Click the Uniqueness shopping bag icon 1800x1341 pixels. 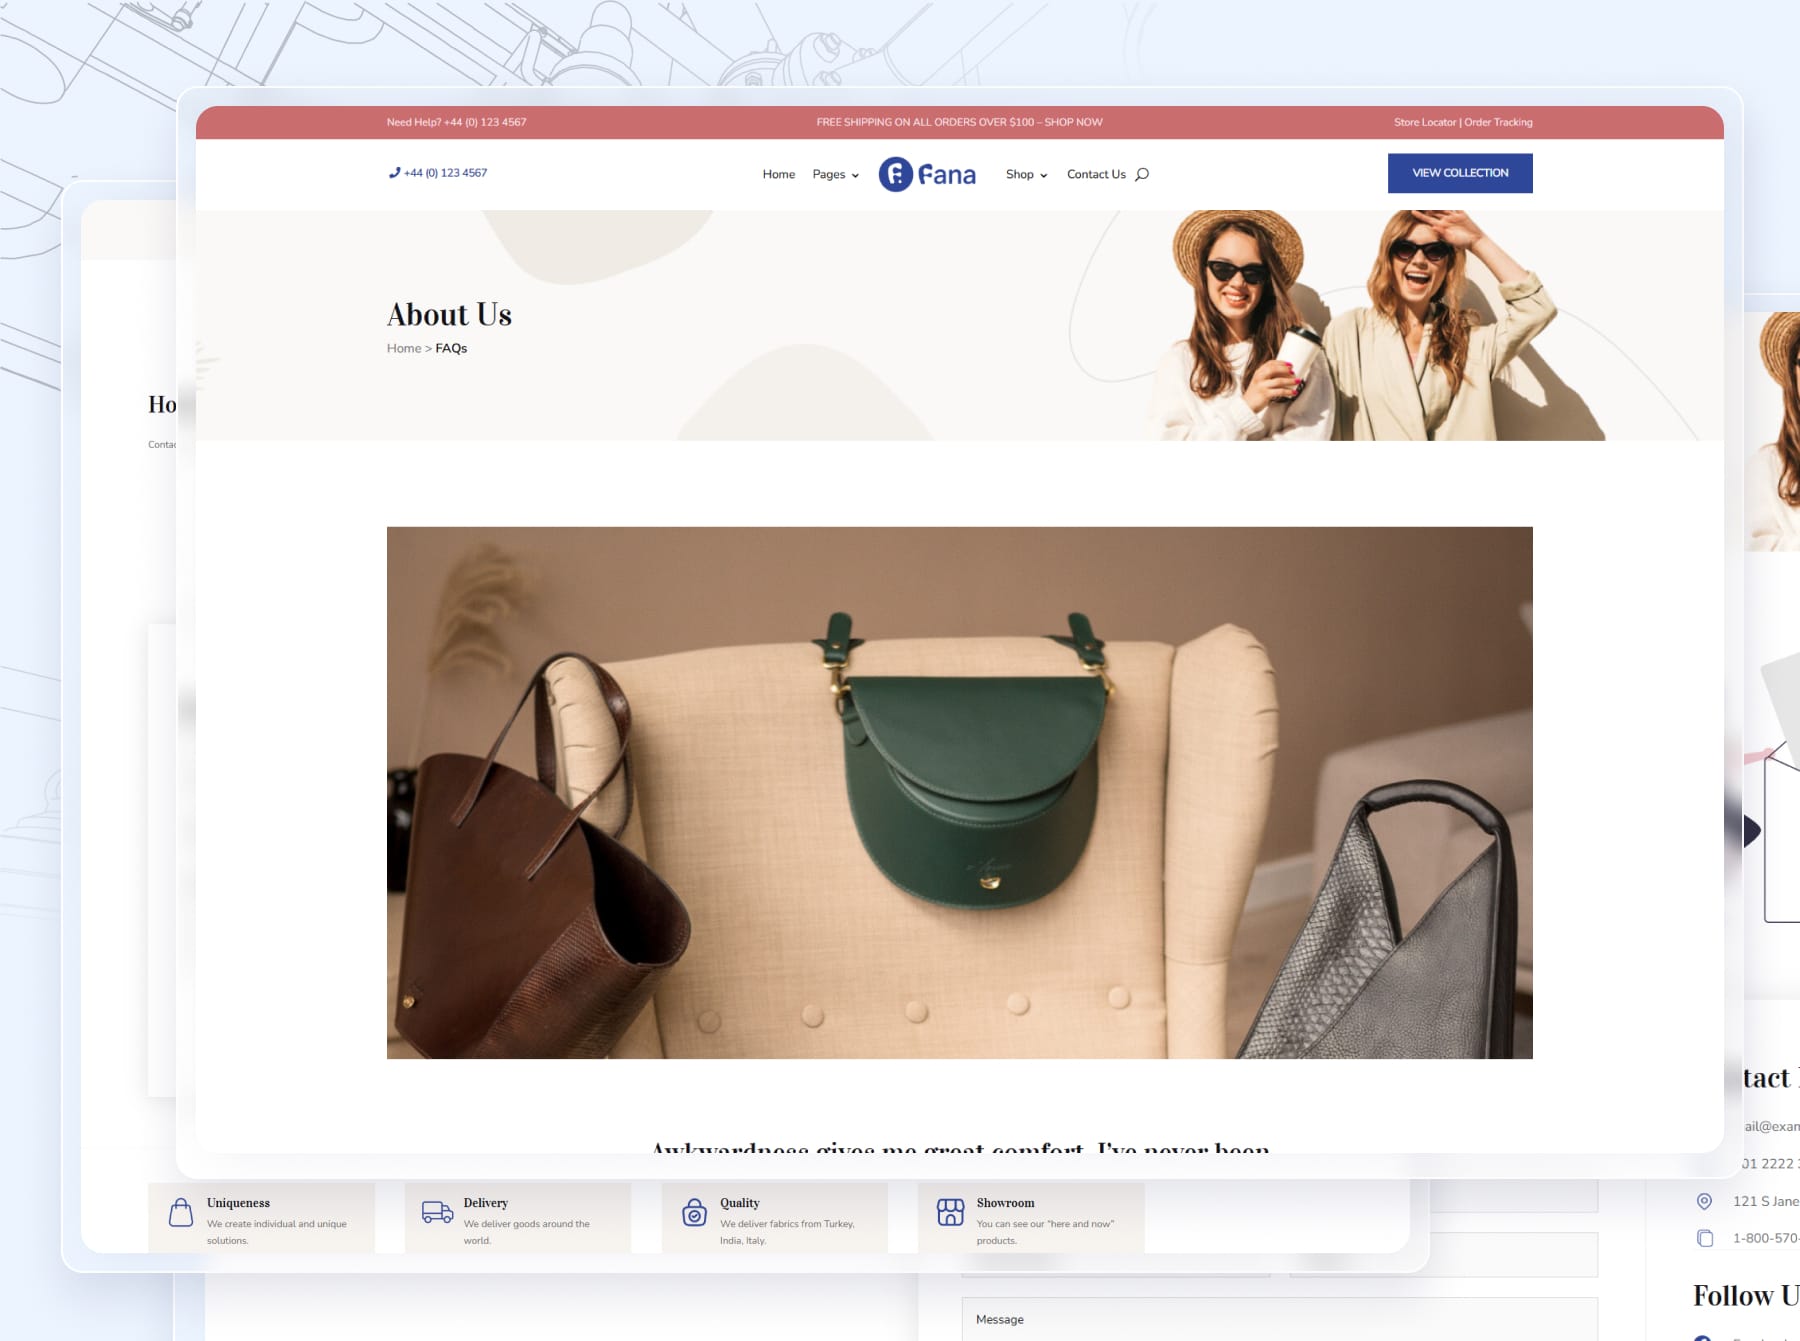tap(181, 1212)
